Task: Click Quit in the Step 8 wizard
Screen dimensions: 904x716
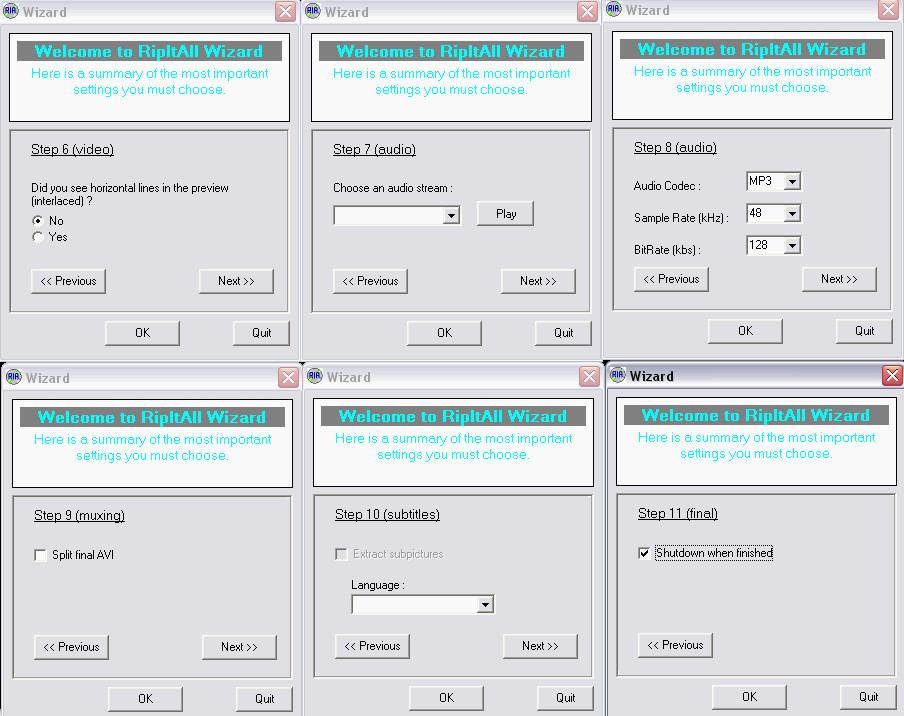Action: tap(864, 331)
